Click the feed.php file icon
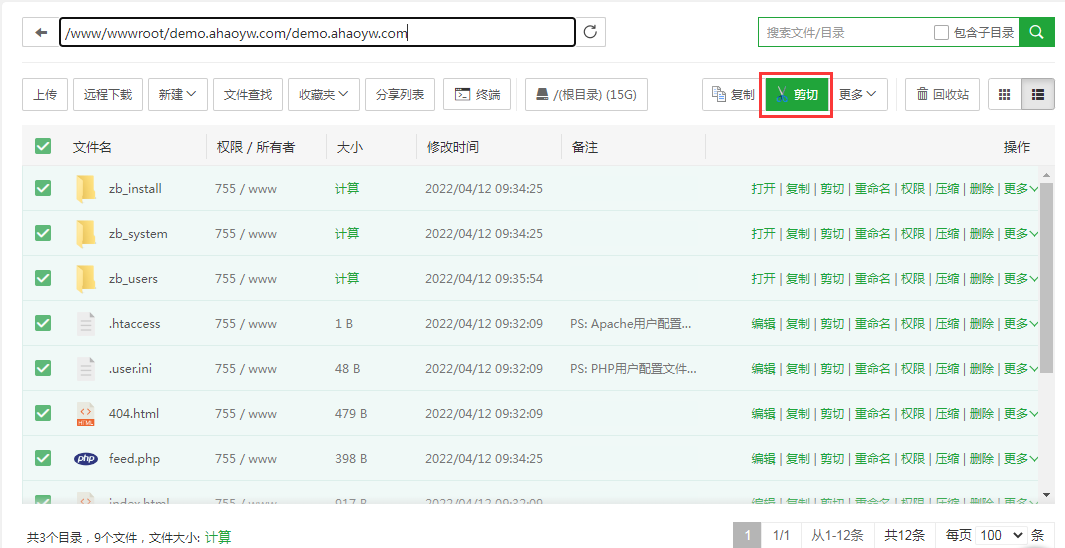This screenshot has width=1065, height=548. 86,459
